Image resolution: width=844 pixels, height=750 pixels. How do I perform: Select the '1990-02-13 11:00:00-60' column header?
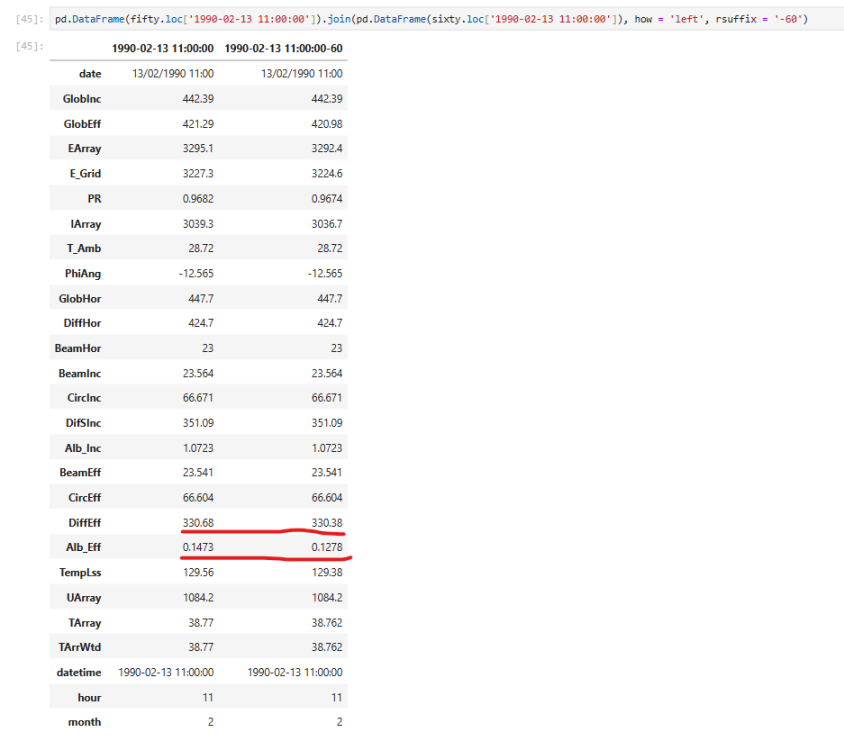[284, 48]
